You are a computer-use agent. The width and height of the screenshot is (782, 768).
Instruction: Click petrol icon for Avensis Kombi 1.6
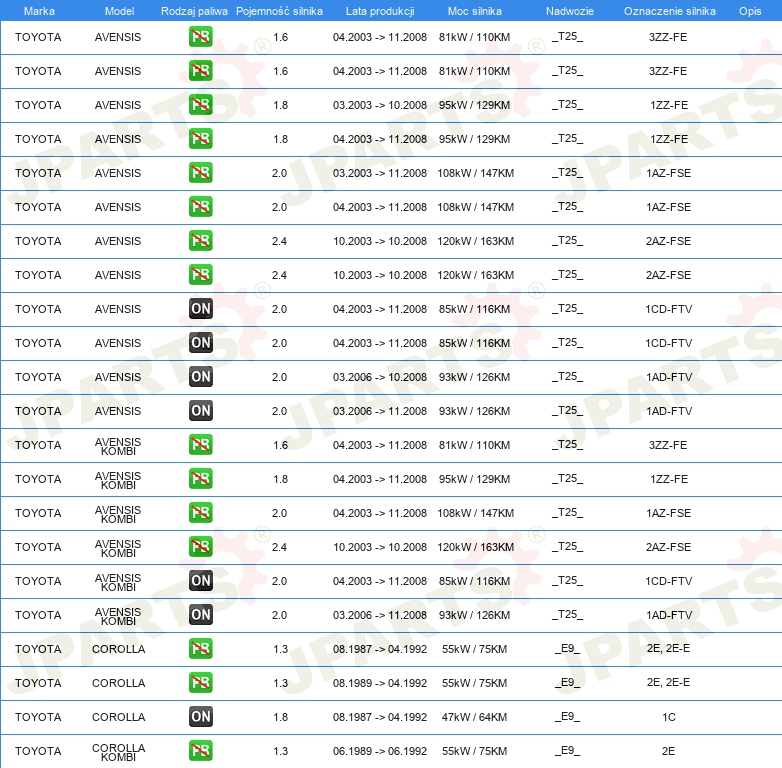point(200,444)
